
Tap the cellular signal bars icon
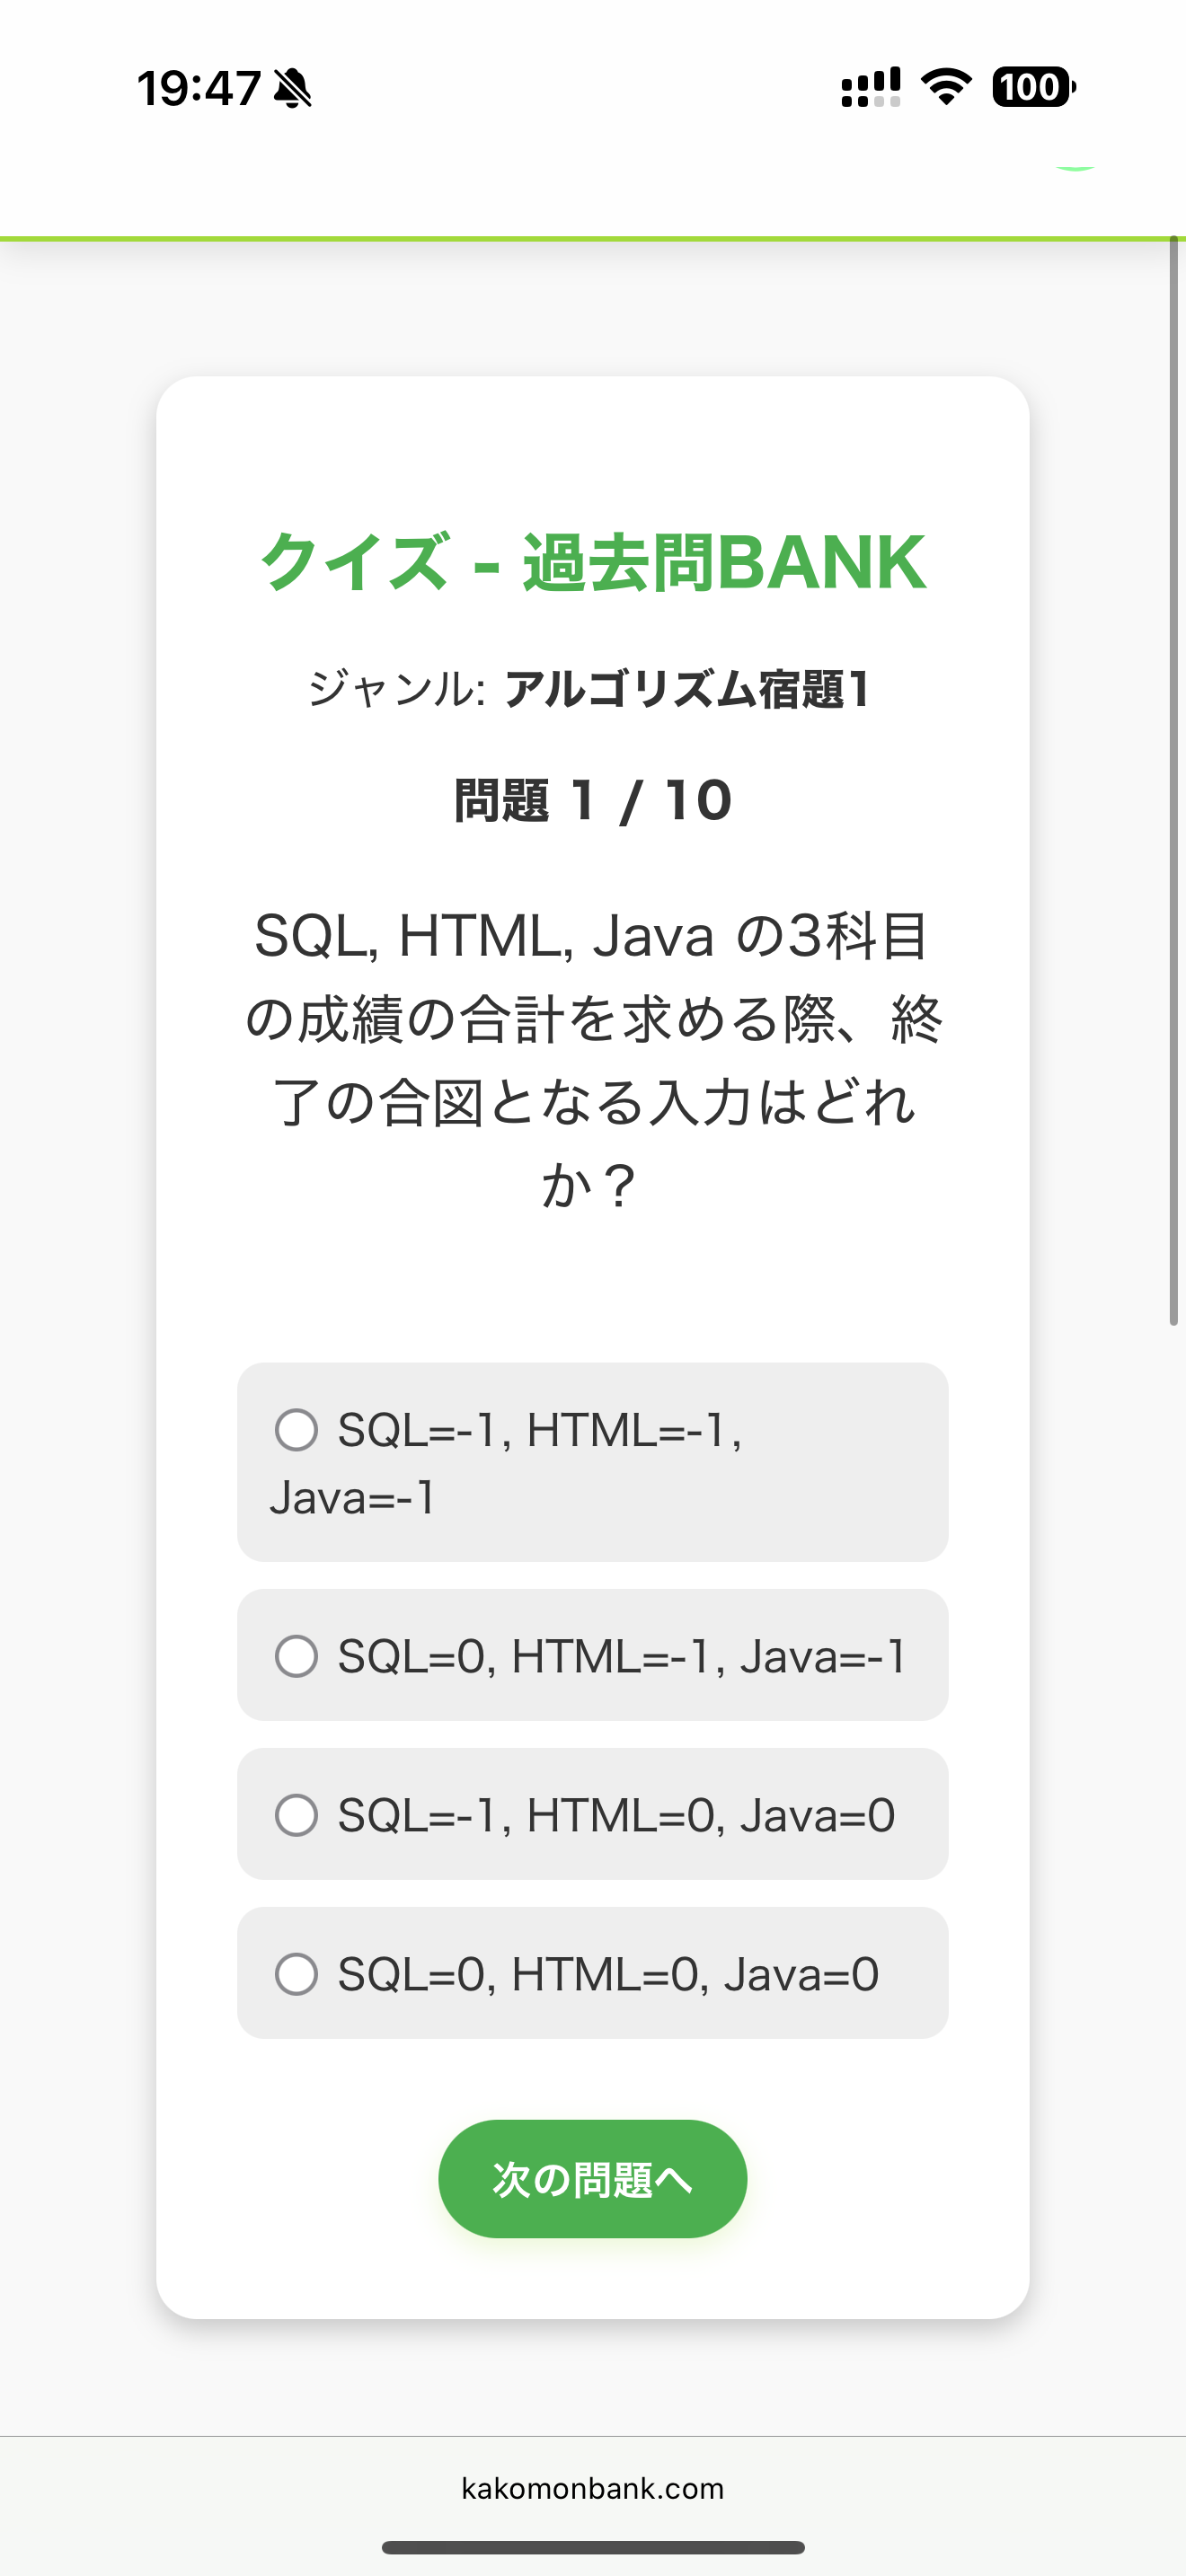tap(870, 87)
